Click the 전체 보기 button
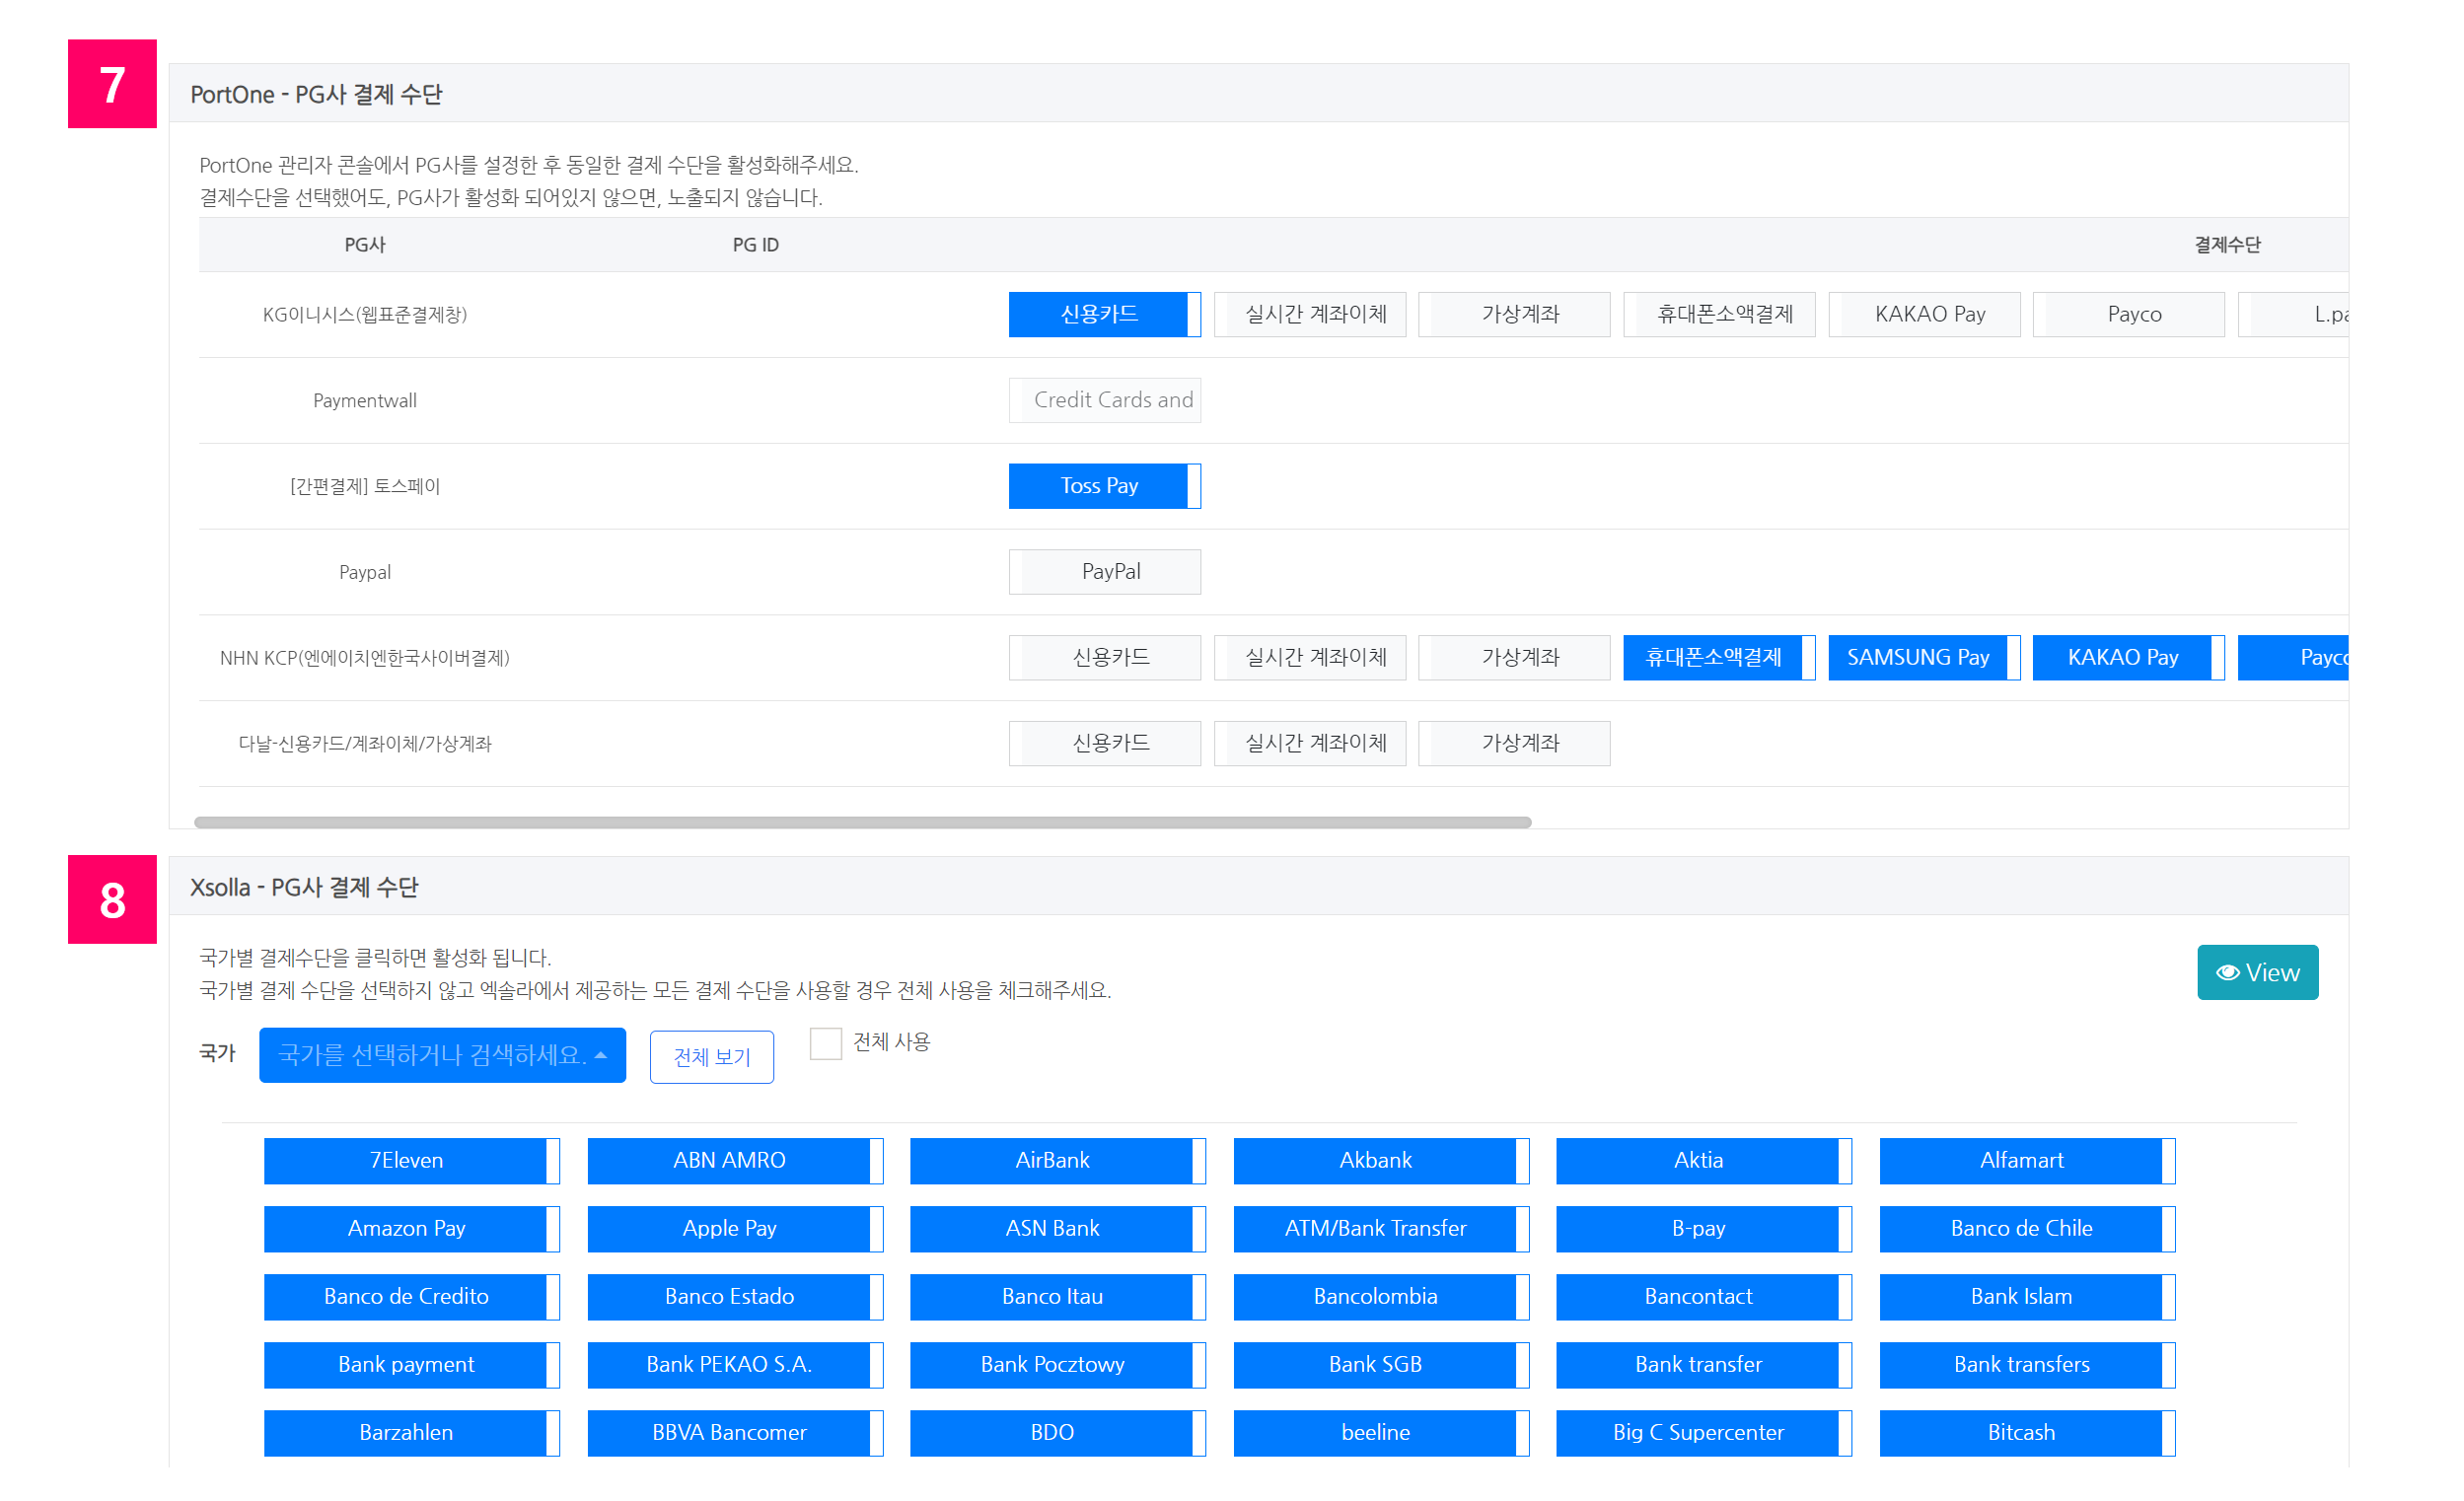The width and height of the screenshot is (2464, 1501). [x=711, y=1057]
